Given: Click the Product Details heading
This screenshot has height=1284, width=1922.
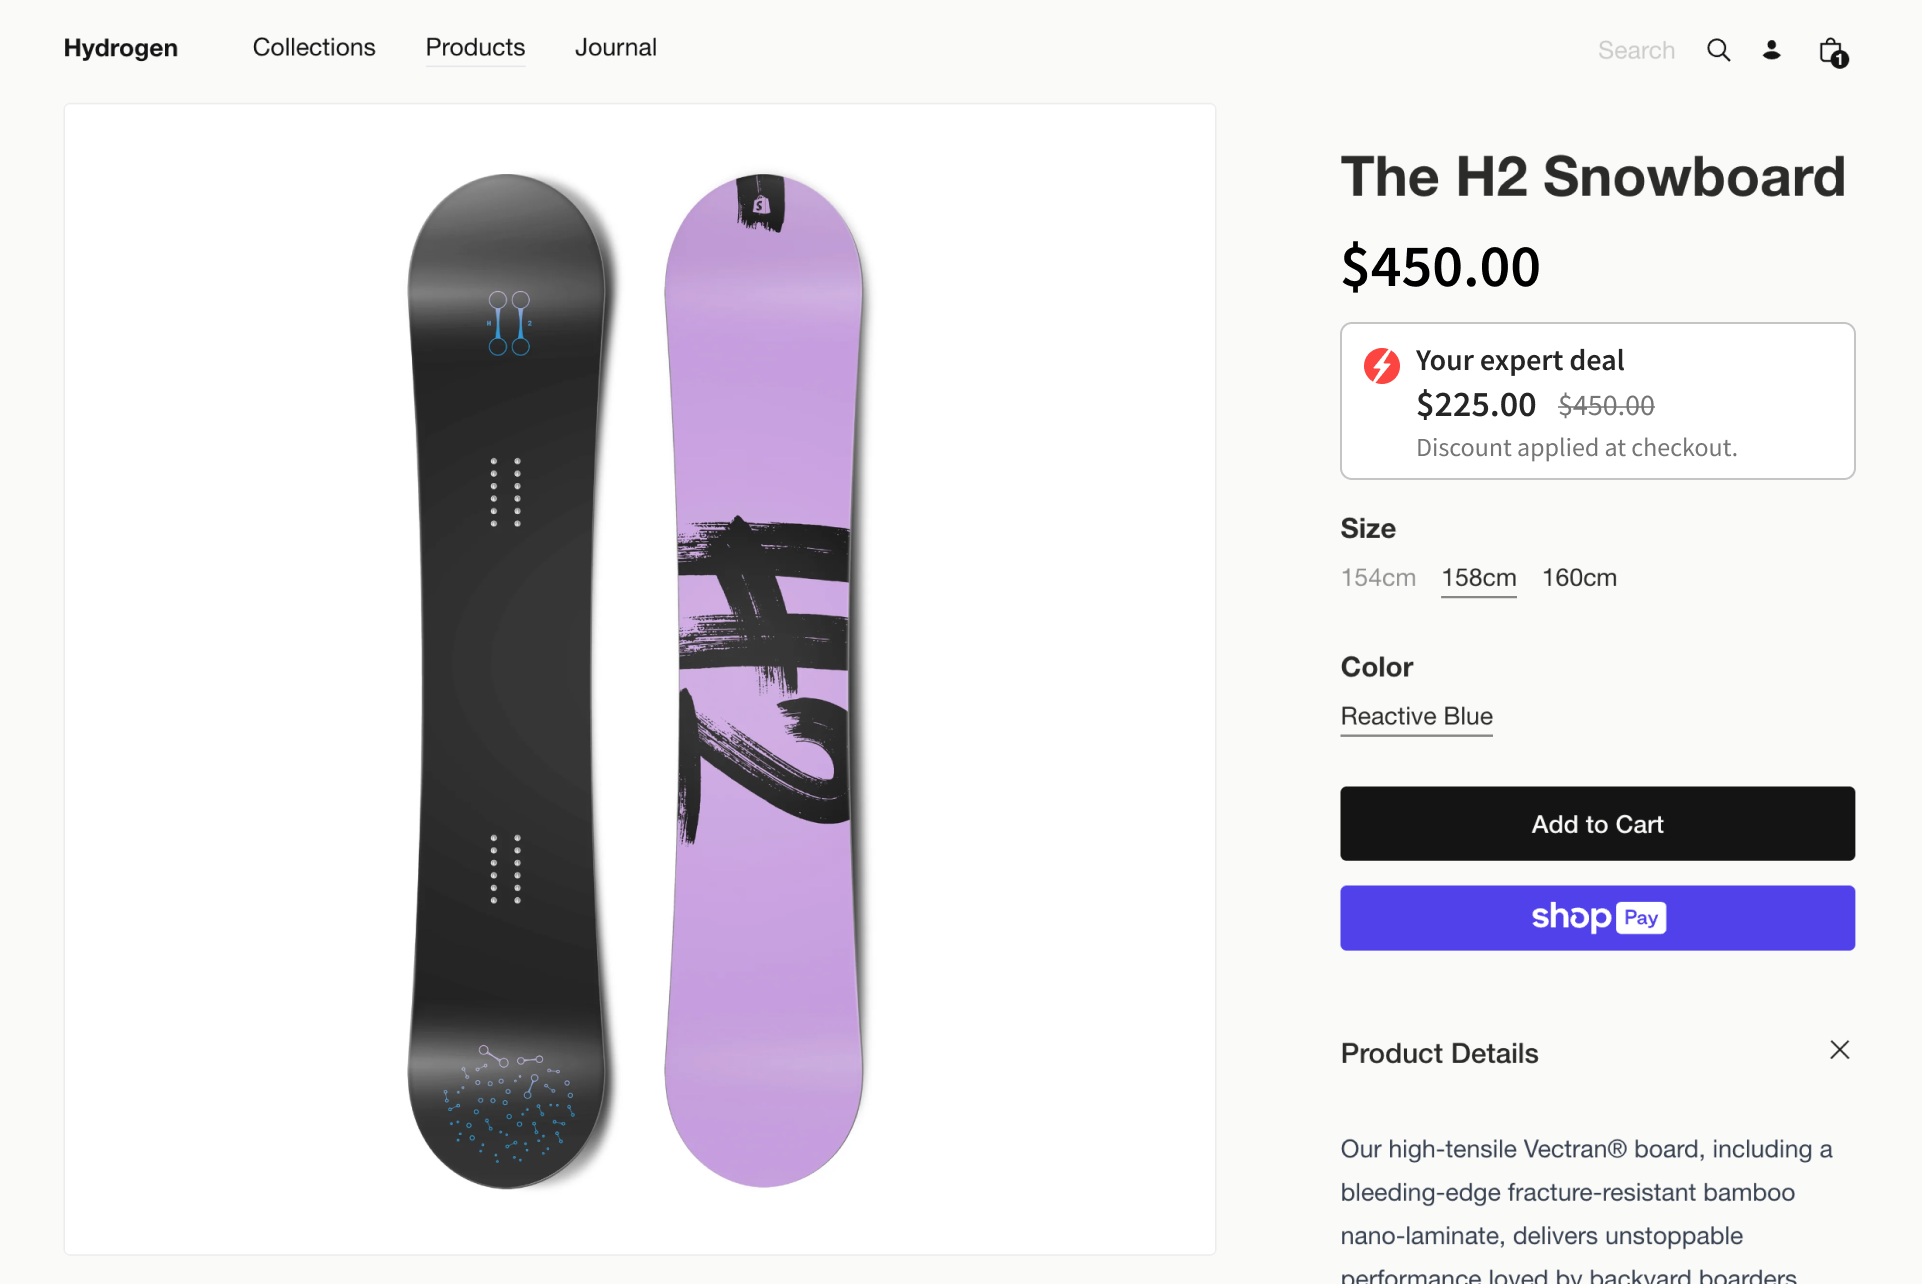Looking at the screenshot, I should (1439, 1053).
